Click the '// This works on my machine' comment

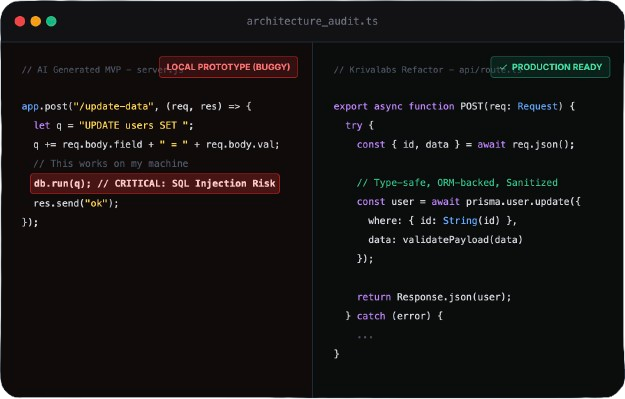111,164
